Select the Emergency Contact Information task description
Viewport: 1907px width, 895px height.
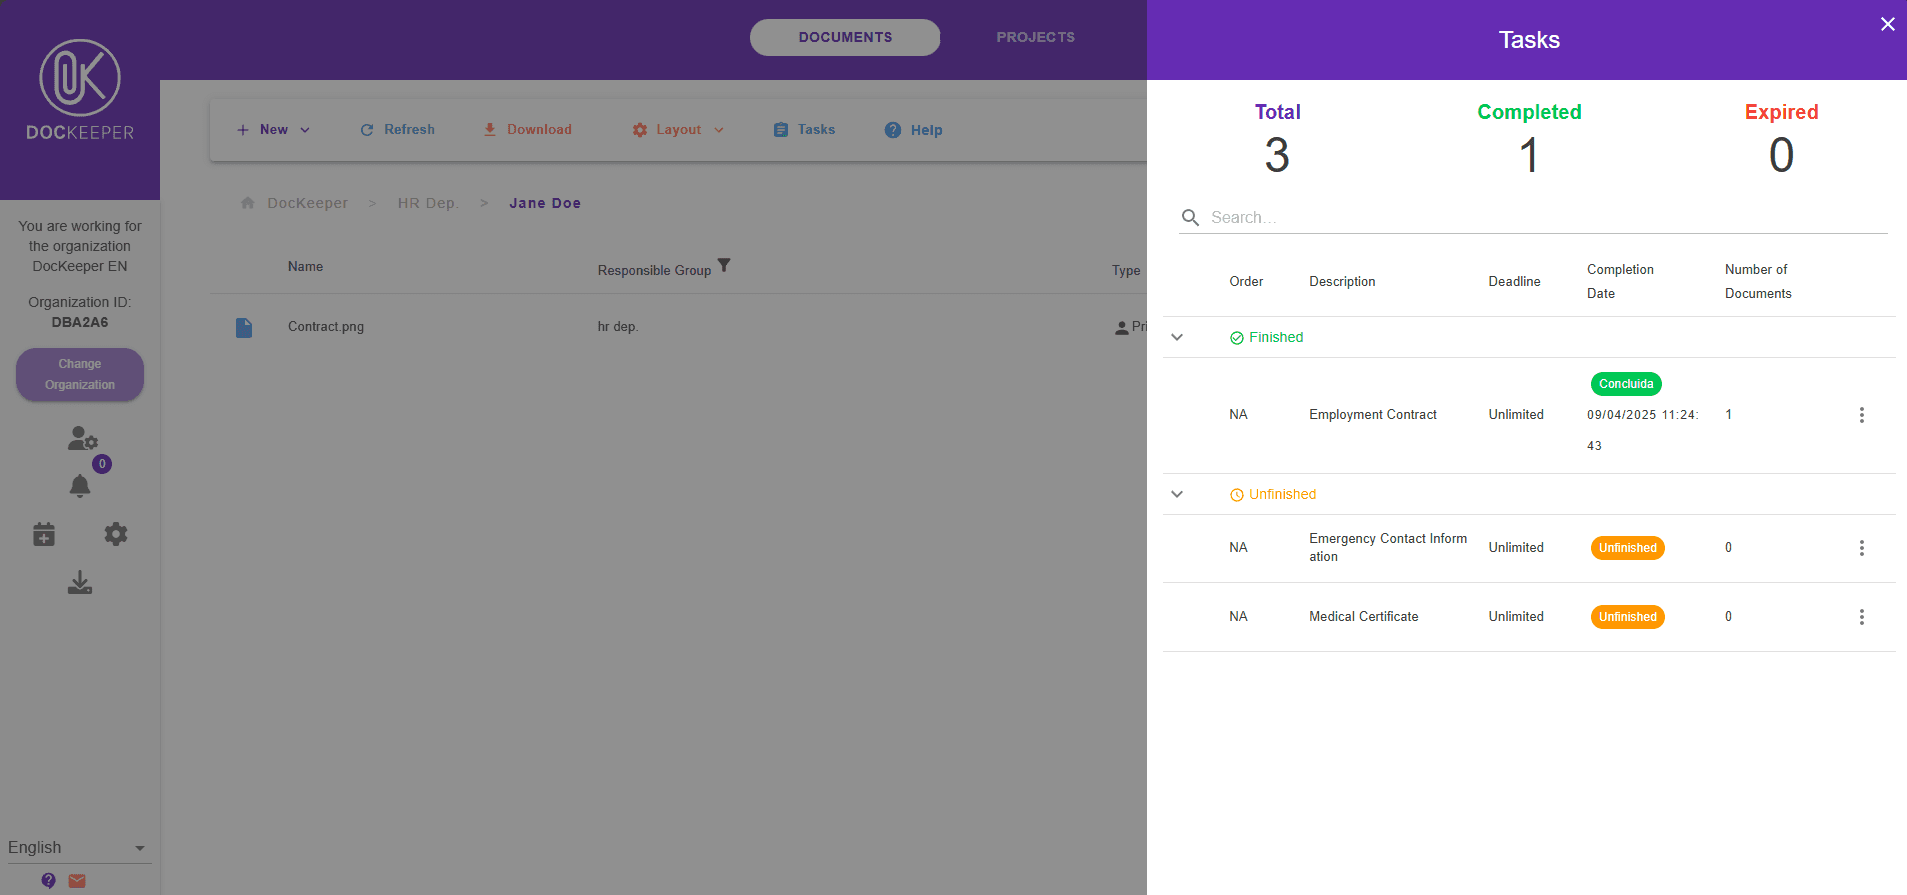click(x=1388, y=548)
